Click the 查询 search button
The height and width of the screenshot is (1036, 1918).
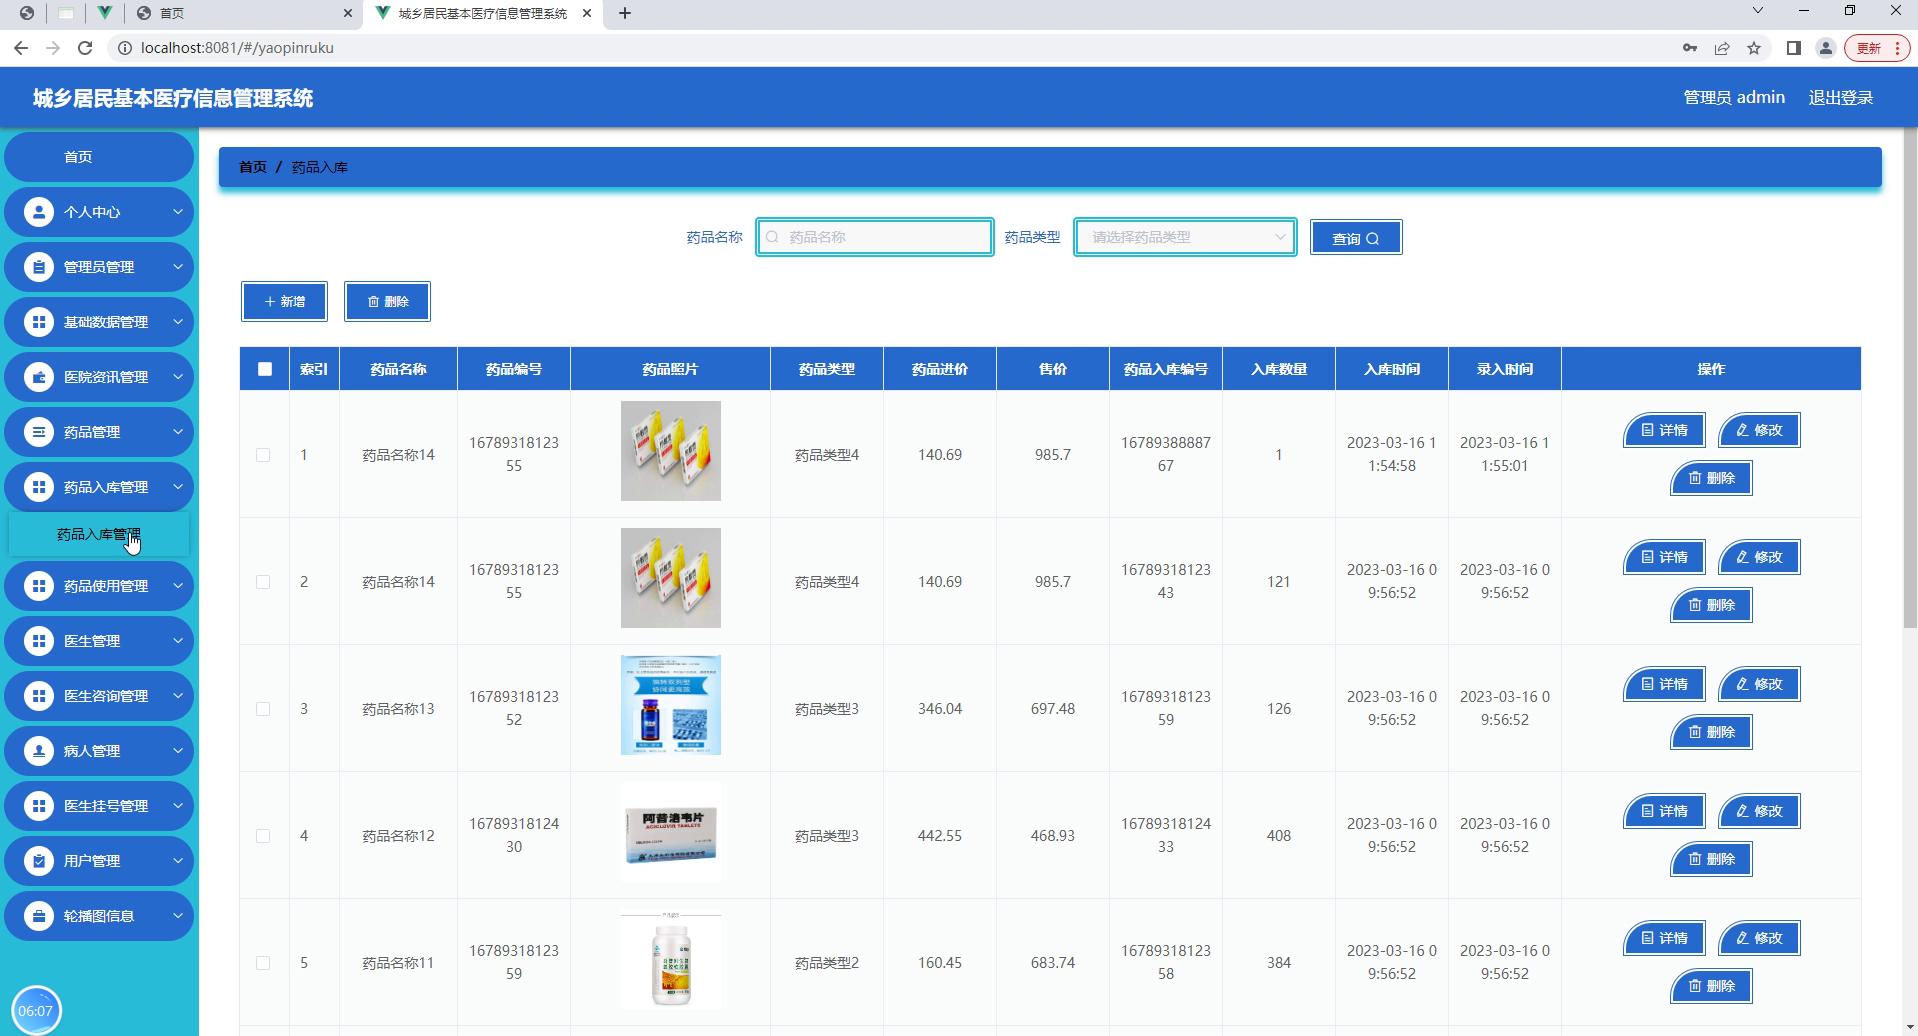pyautogui.click(x=1356, y=238)
